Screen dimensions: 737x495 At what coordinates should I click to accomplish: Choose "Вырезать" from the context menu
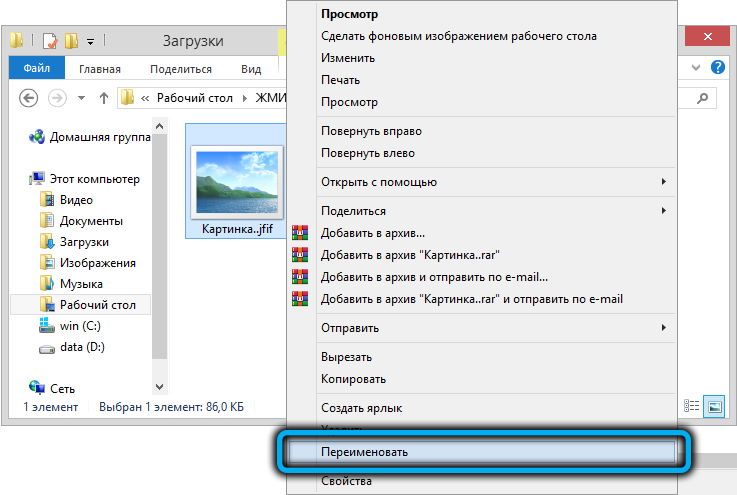pos(347,357)
